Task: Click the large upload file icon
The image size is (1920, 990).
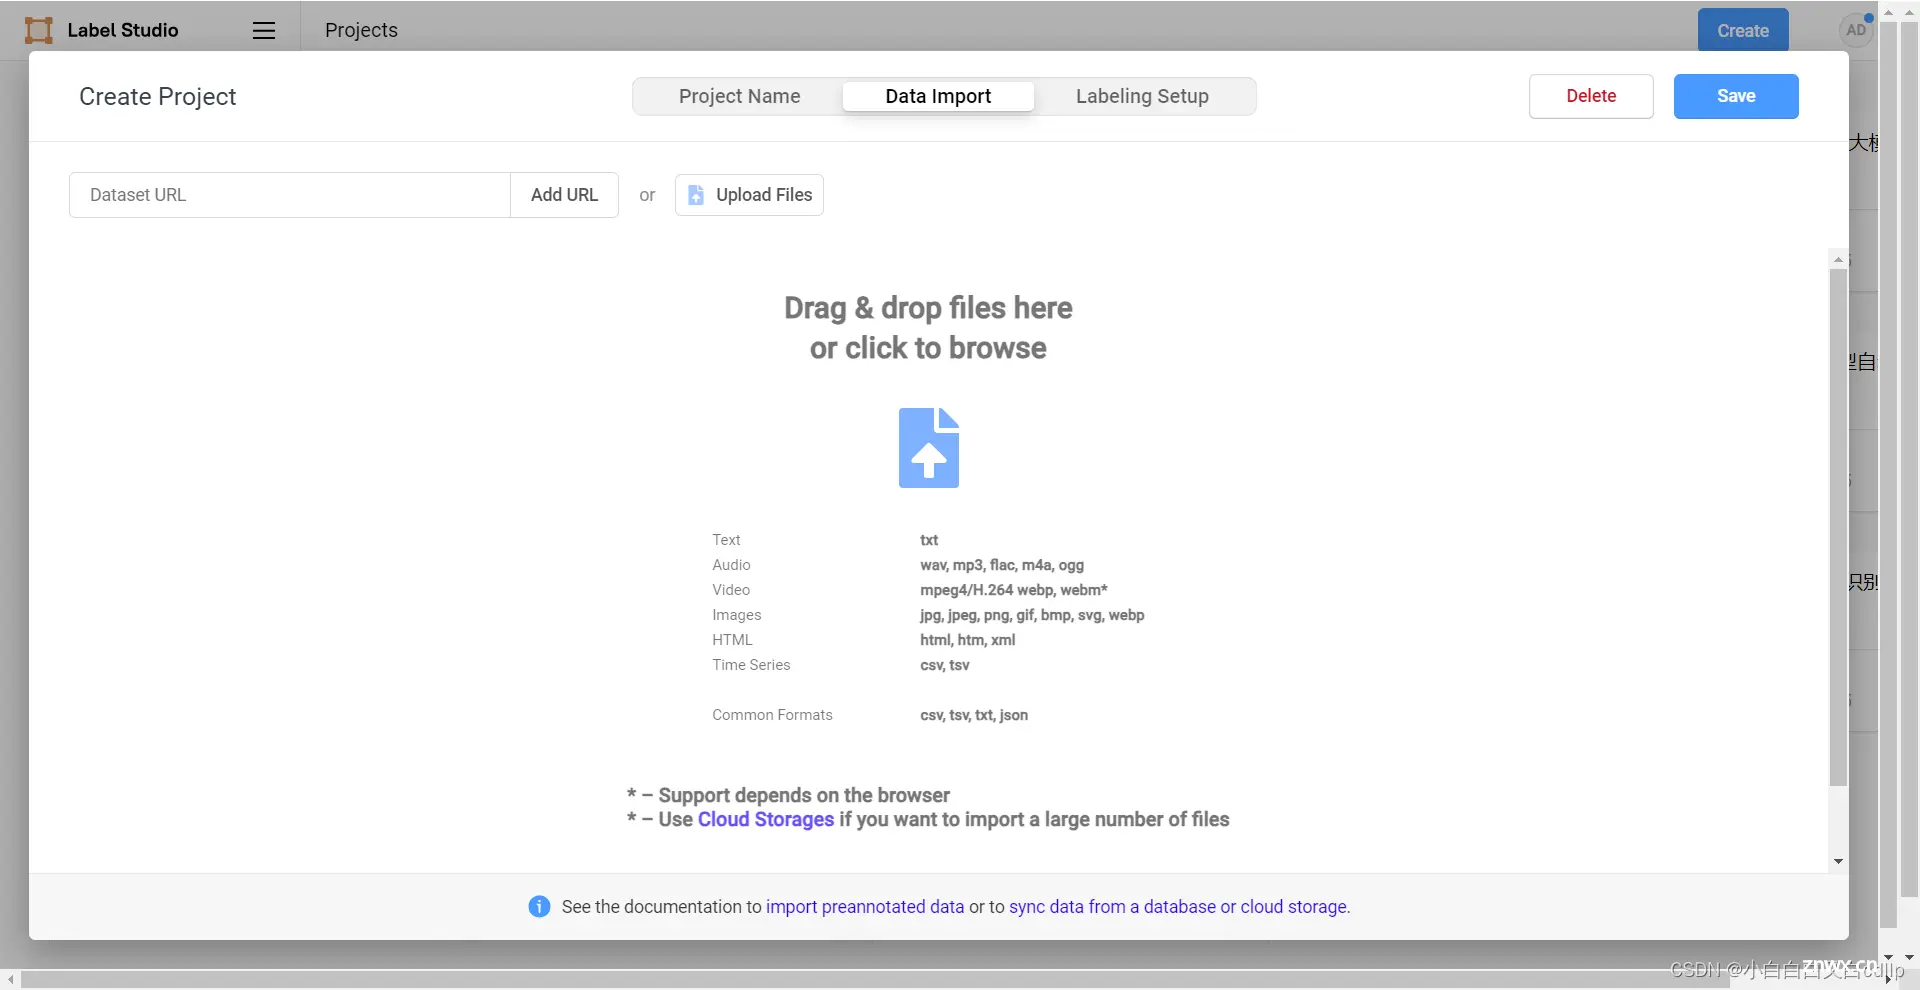Action: [x=929, y=448]
